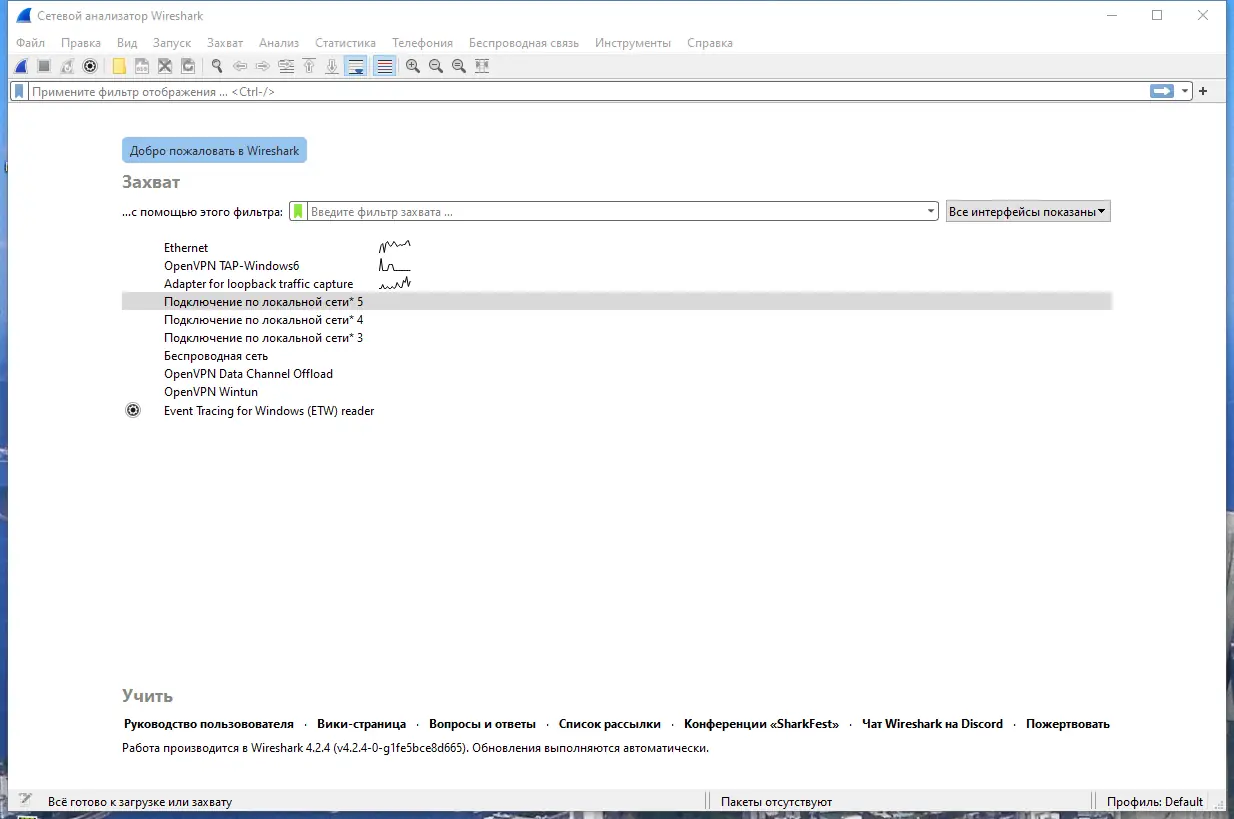This screenshot has height=819, width=1234.
Task: Open the Правка menu
Action: click(81, 43)
